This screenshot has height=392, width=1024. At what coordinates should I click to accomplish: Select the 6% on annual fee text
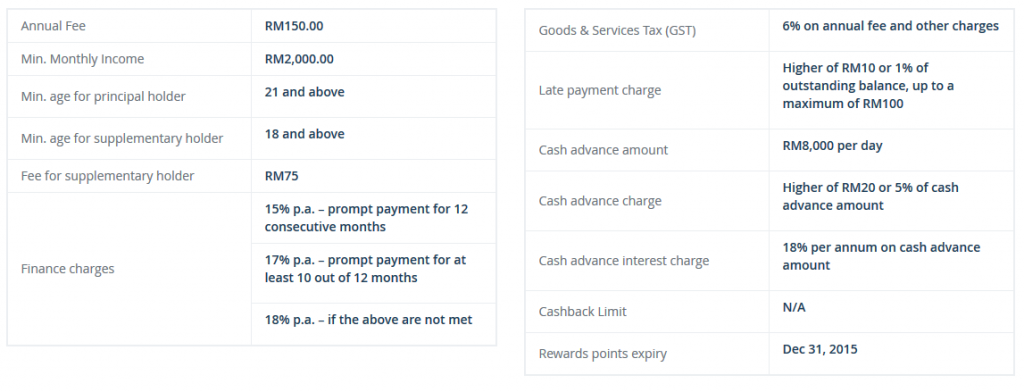891,26
